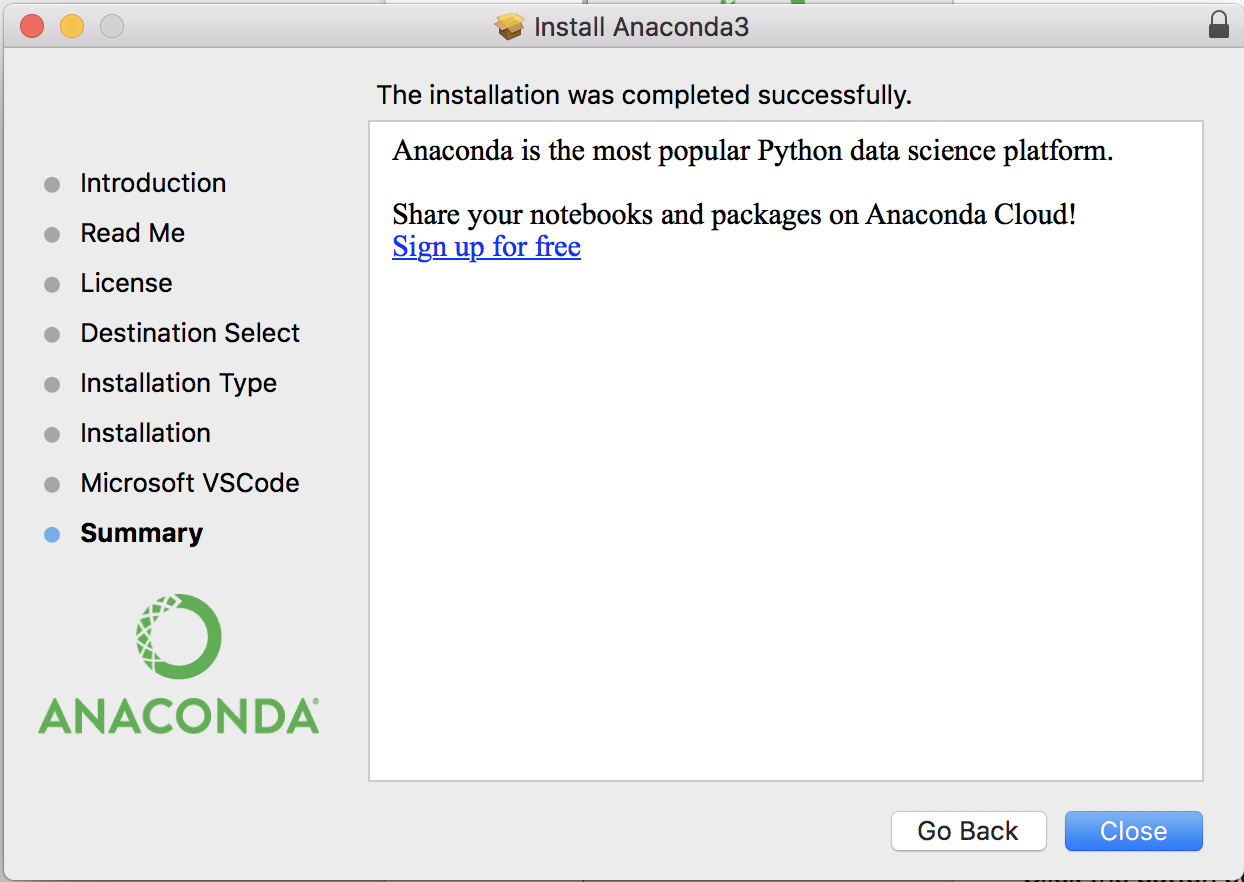Select the Read Me step
The height and width of the screenshot is (882, 1244).
[133, 233]
